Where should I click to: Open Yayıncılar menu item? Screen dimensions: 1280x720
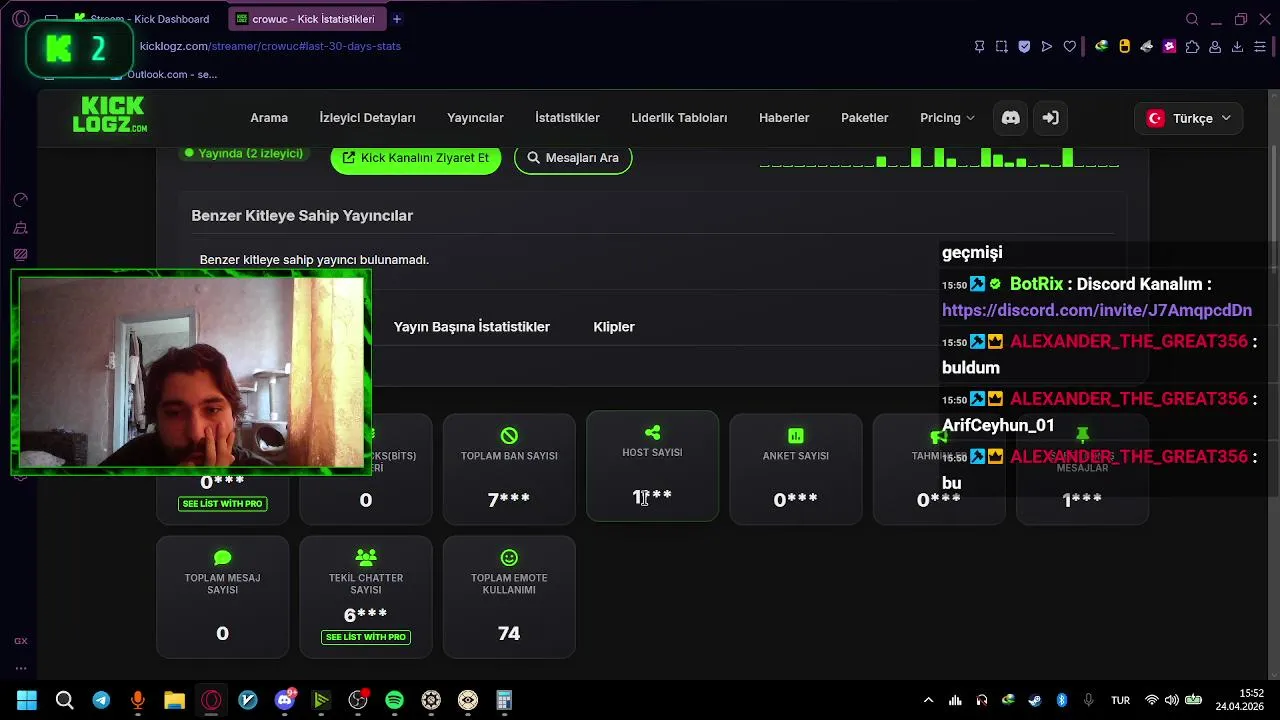pyautogui.click(x=475, y=118)
